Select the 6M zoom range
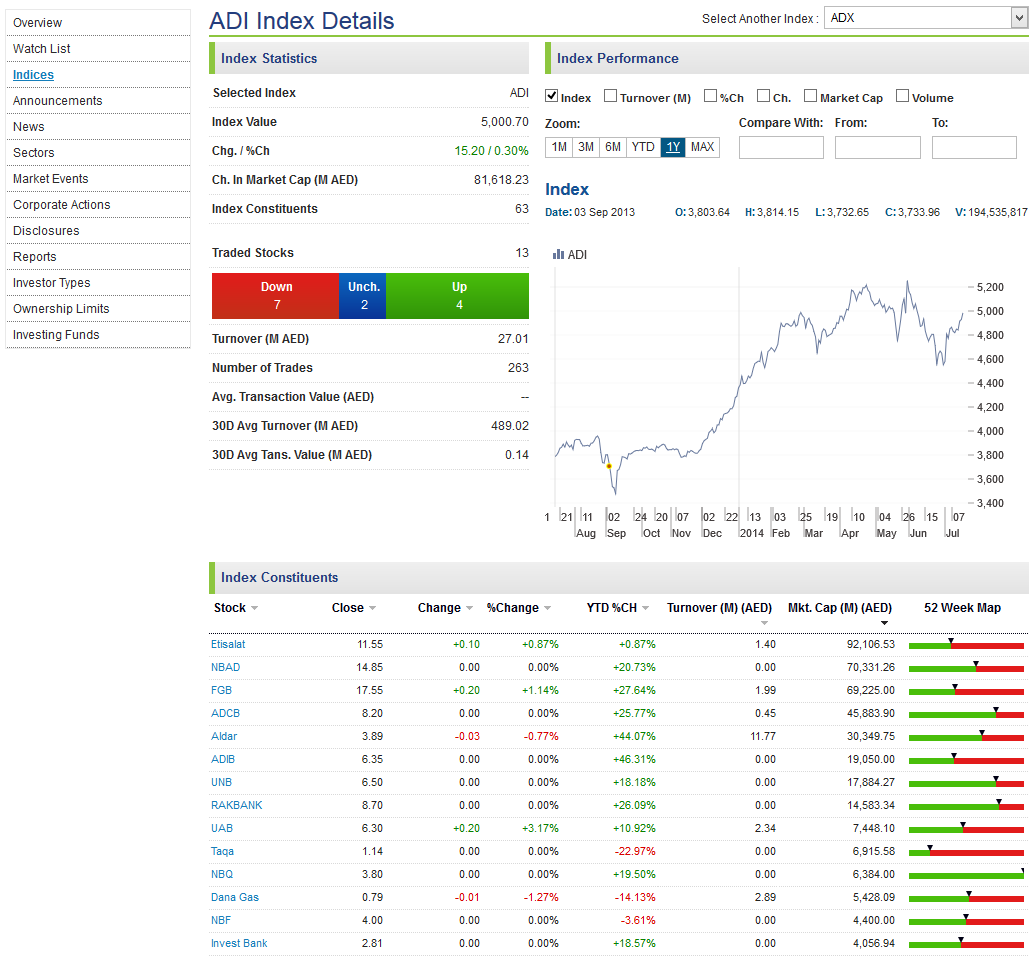Screen dimensions: 1032x956 (613, 147)
